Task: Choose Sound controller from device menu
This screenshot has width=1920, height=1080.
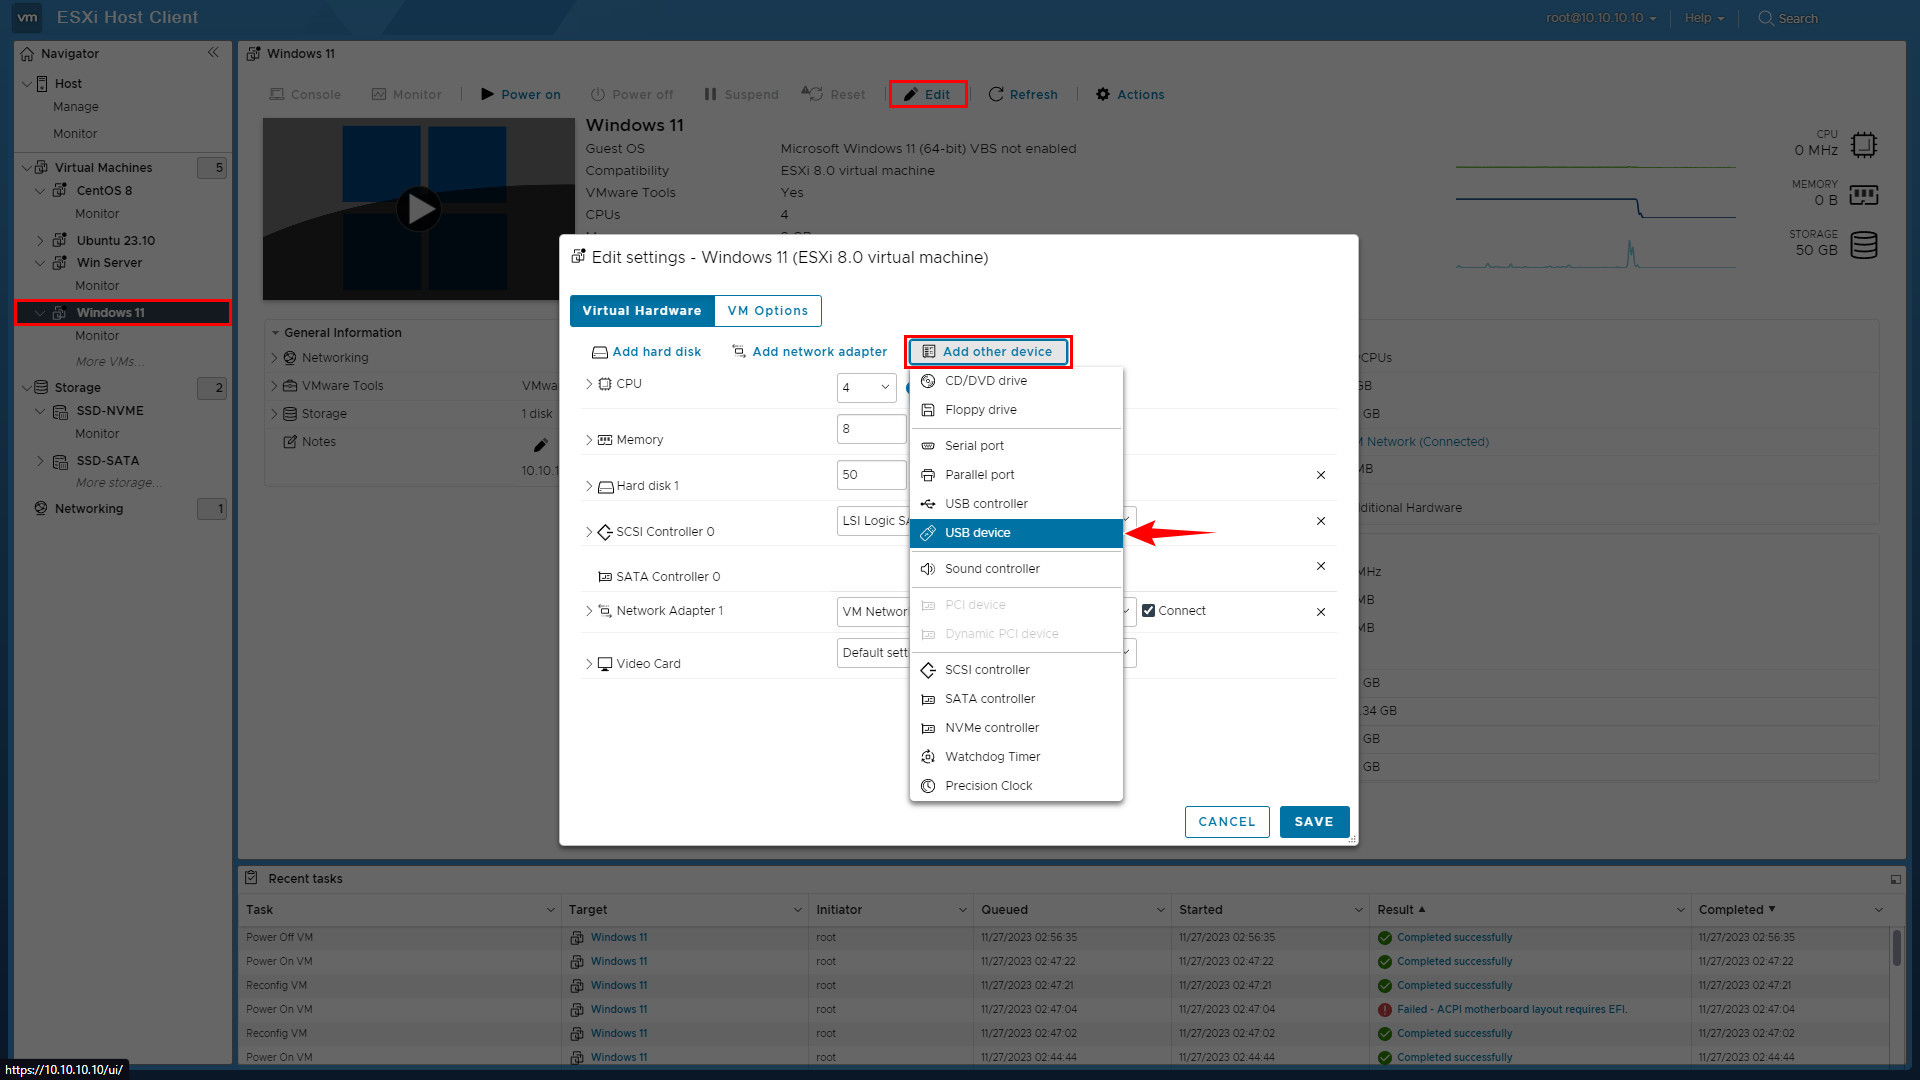Action: point(992,569)
